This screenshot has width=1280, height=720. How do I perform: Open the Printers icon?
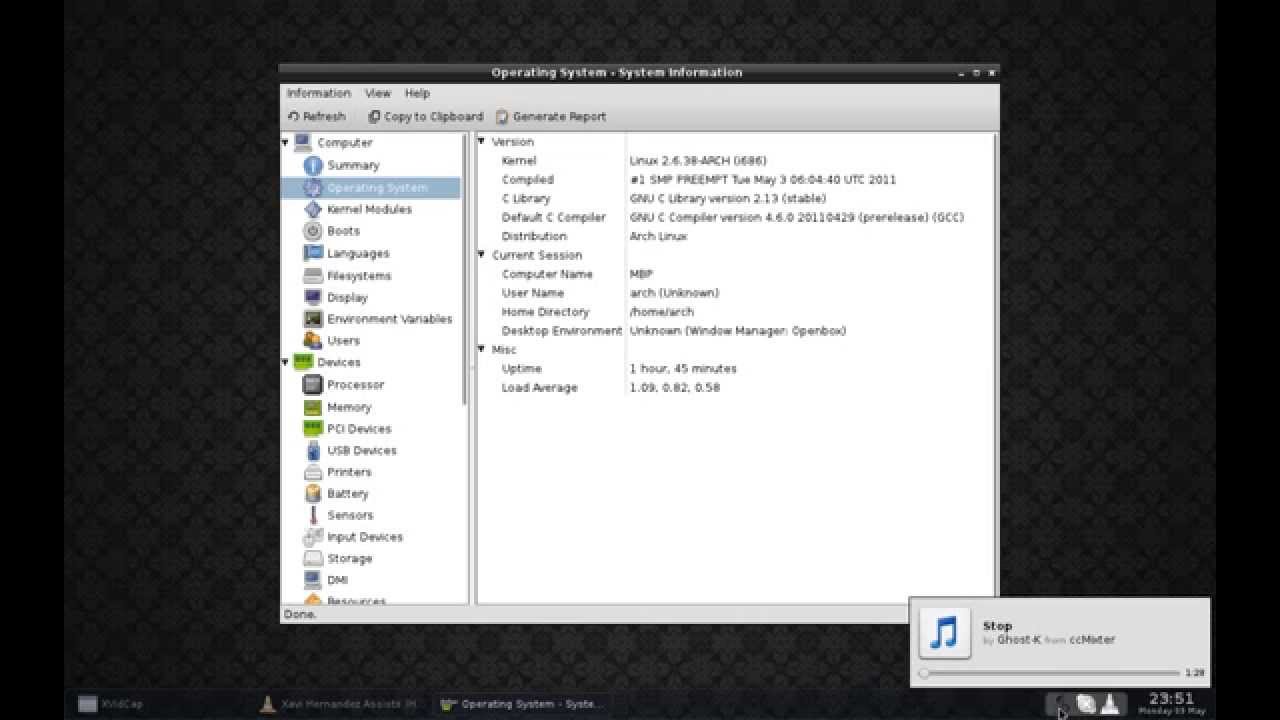[313, 472]
